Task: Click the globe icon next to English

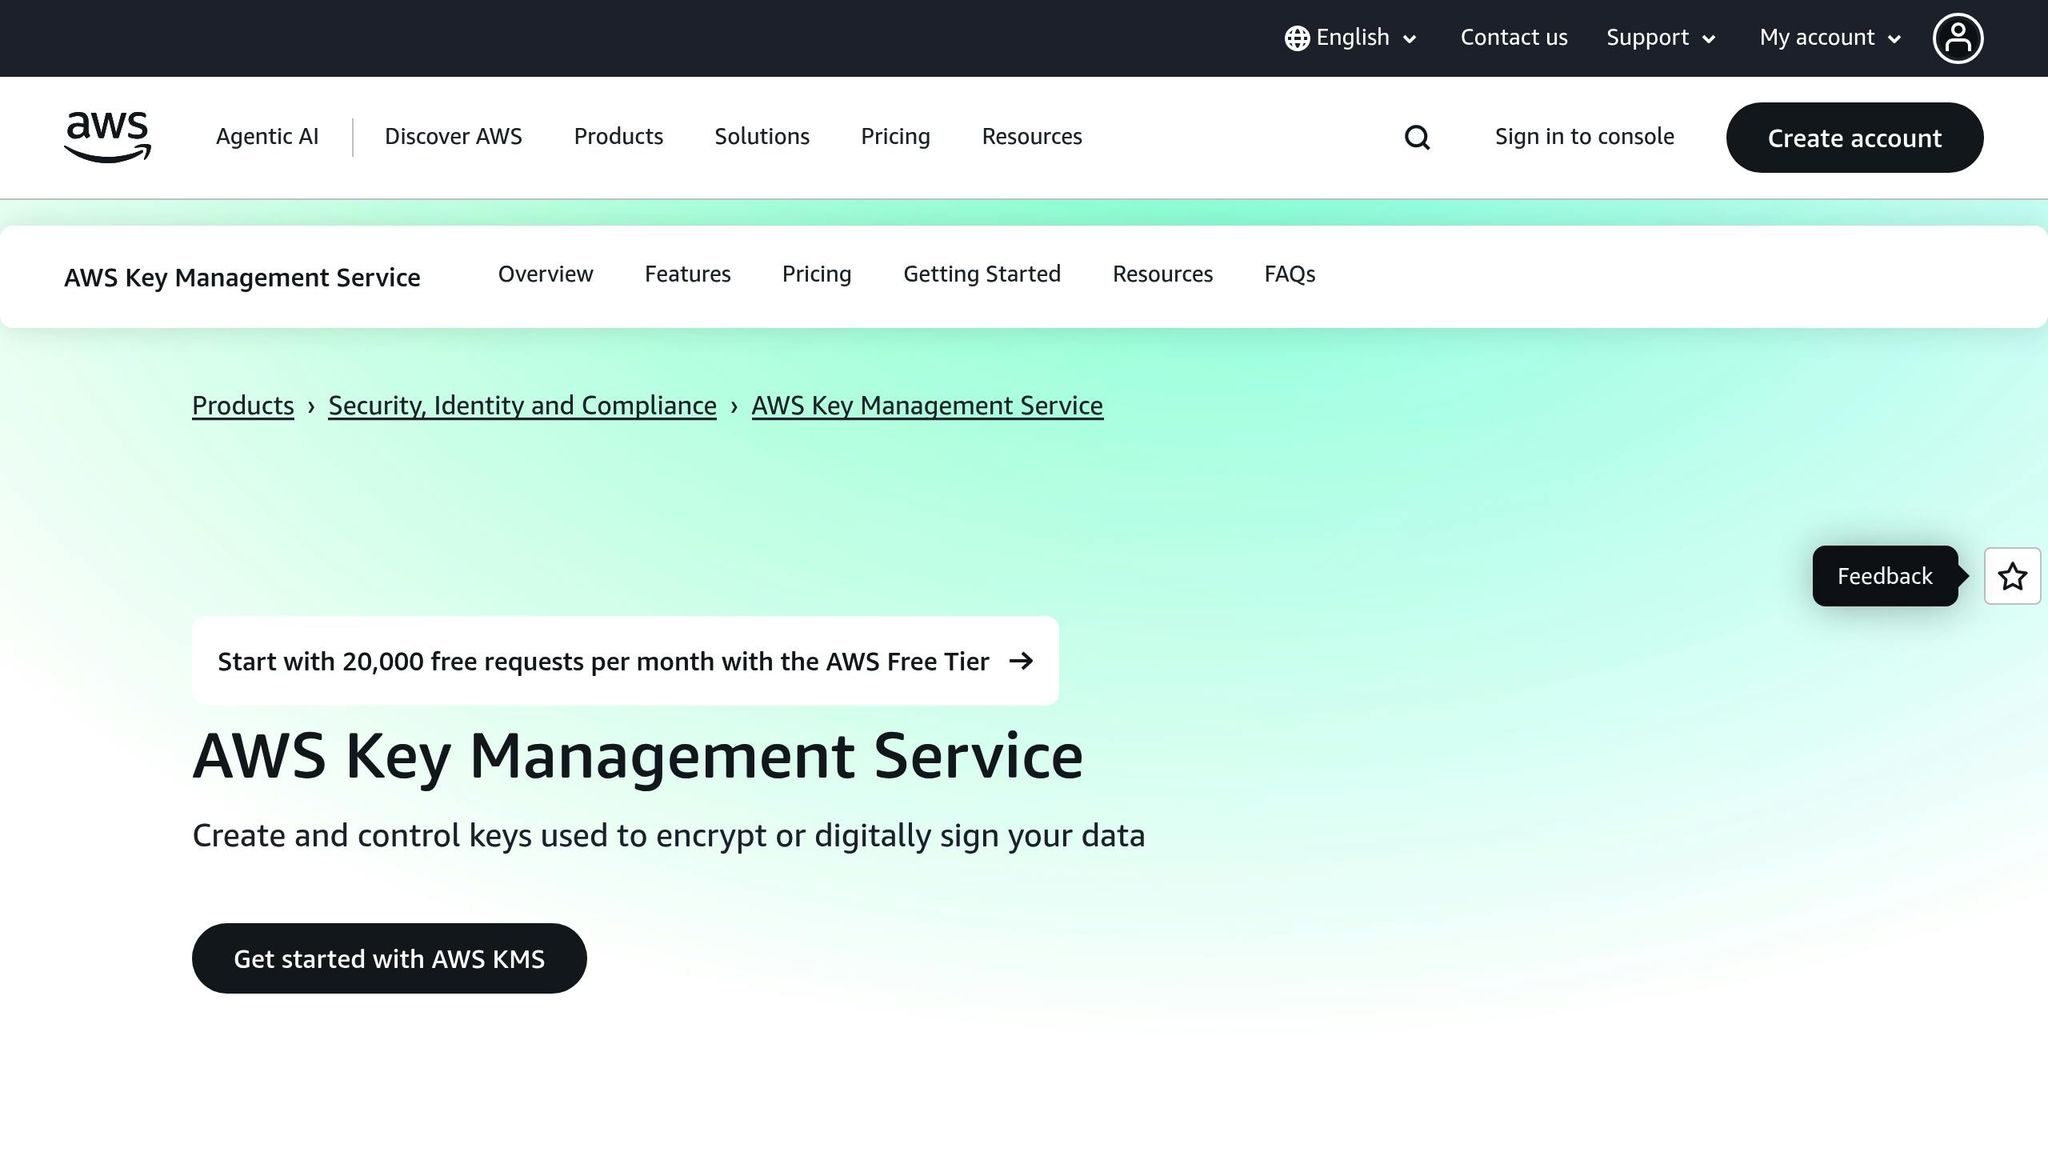Action: [x=1296, y=37]
